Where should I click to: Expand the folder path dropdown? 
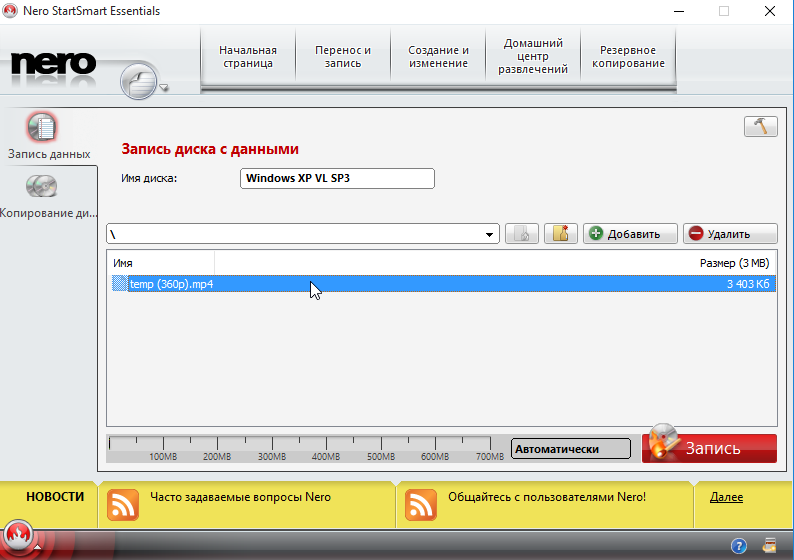(x=489, y=234)
